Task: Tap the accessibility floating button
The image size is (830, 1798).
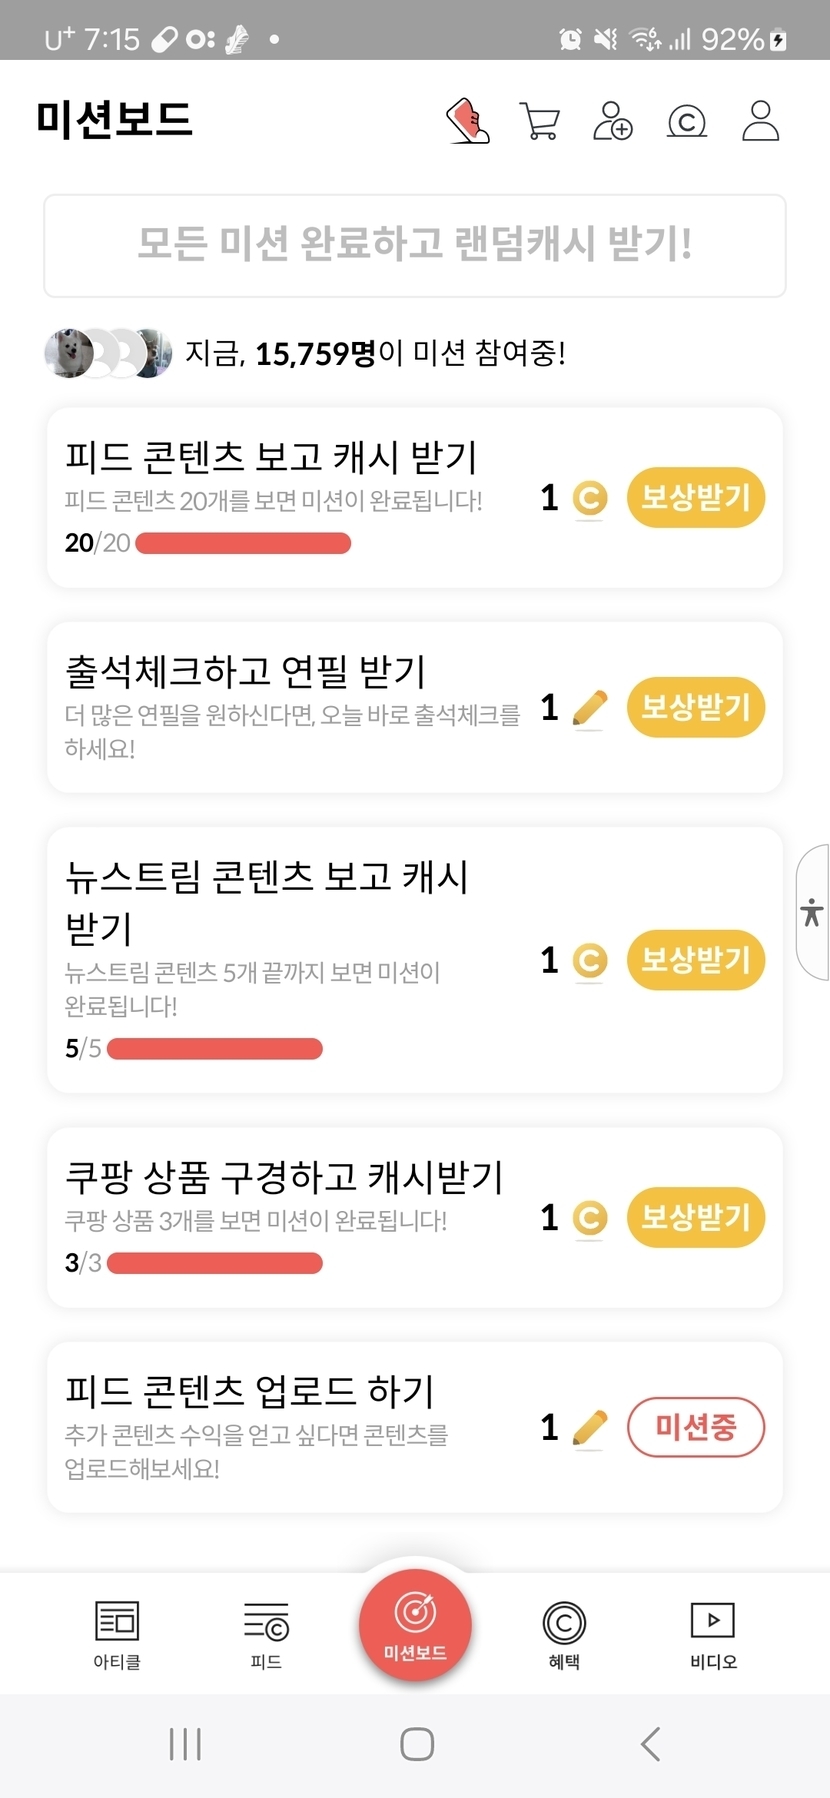Action: tap(812, 912)
